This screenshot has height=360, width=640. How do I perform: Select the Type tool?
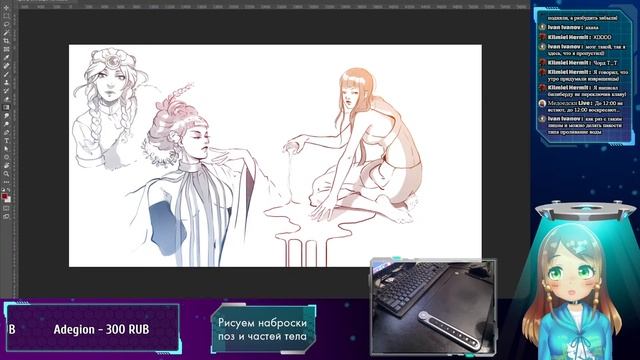(6, 140)
